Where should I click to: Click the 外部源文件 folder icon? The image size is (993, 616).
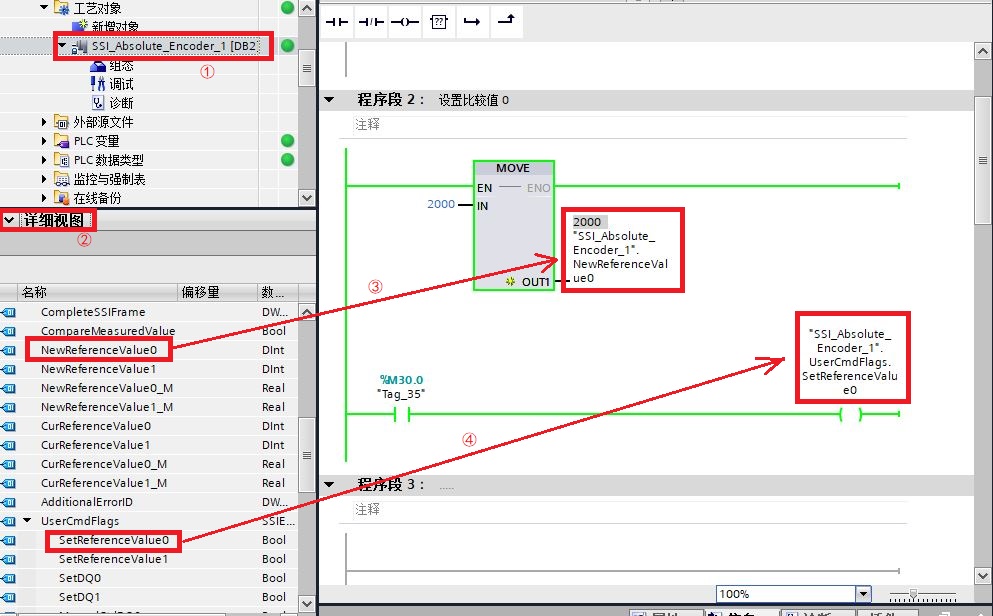61,122
